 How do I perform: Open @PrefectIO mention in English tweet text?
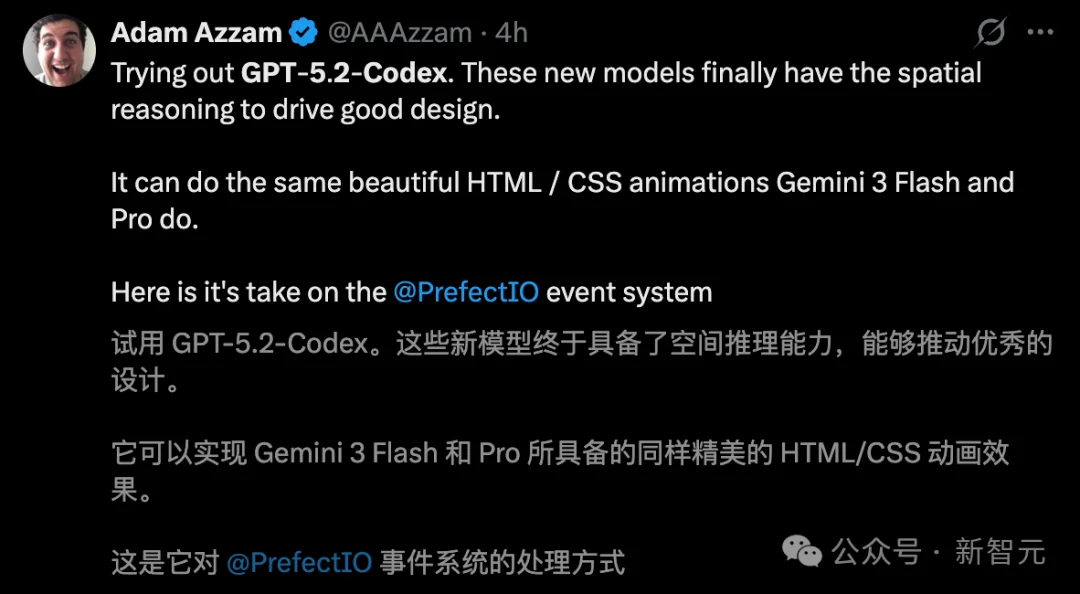pyautogui.click(x=466, y=292)
